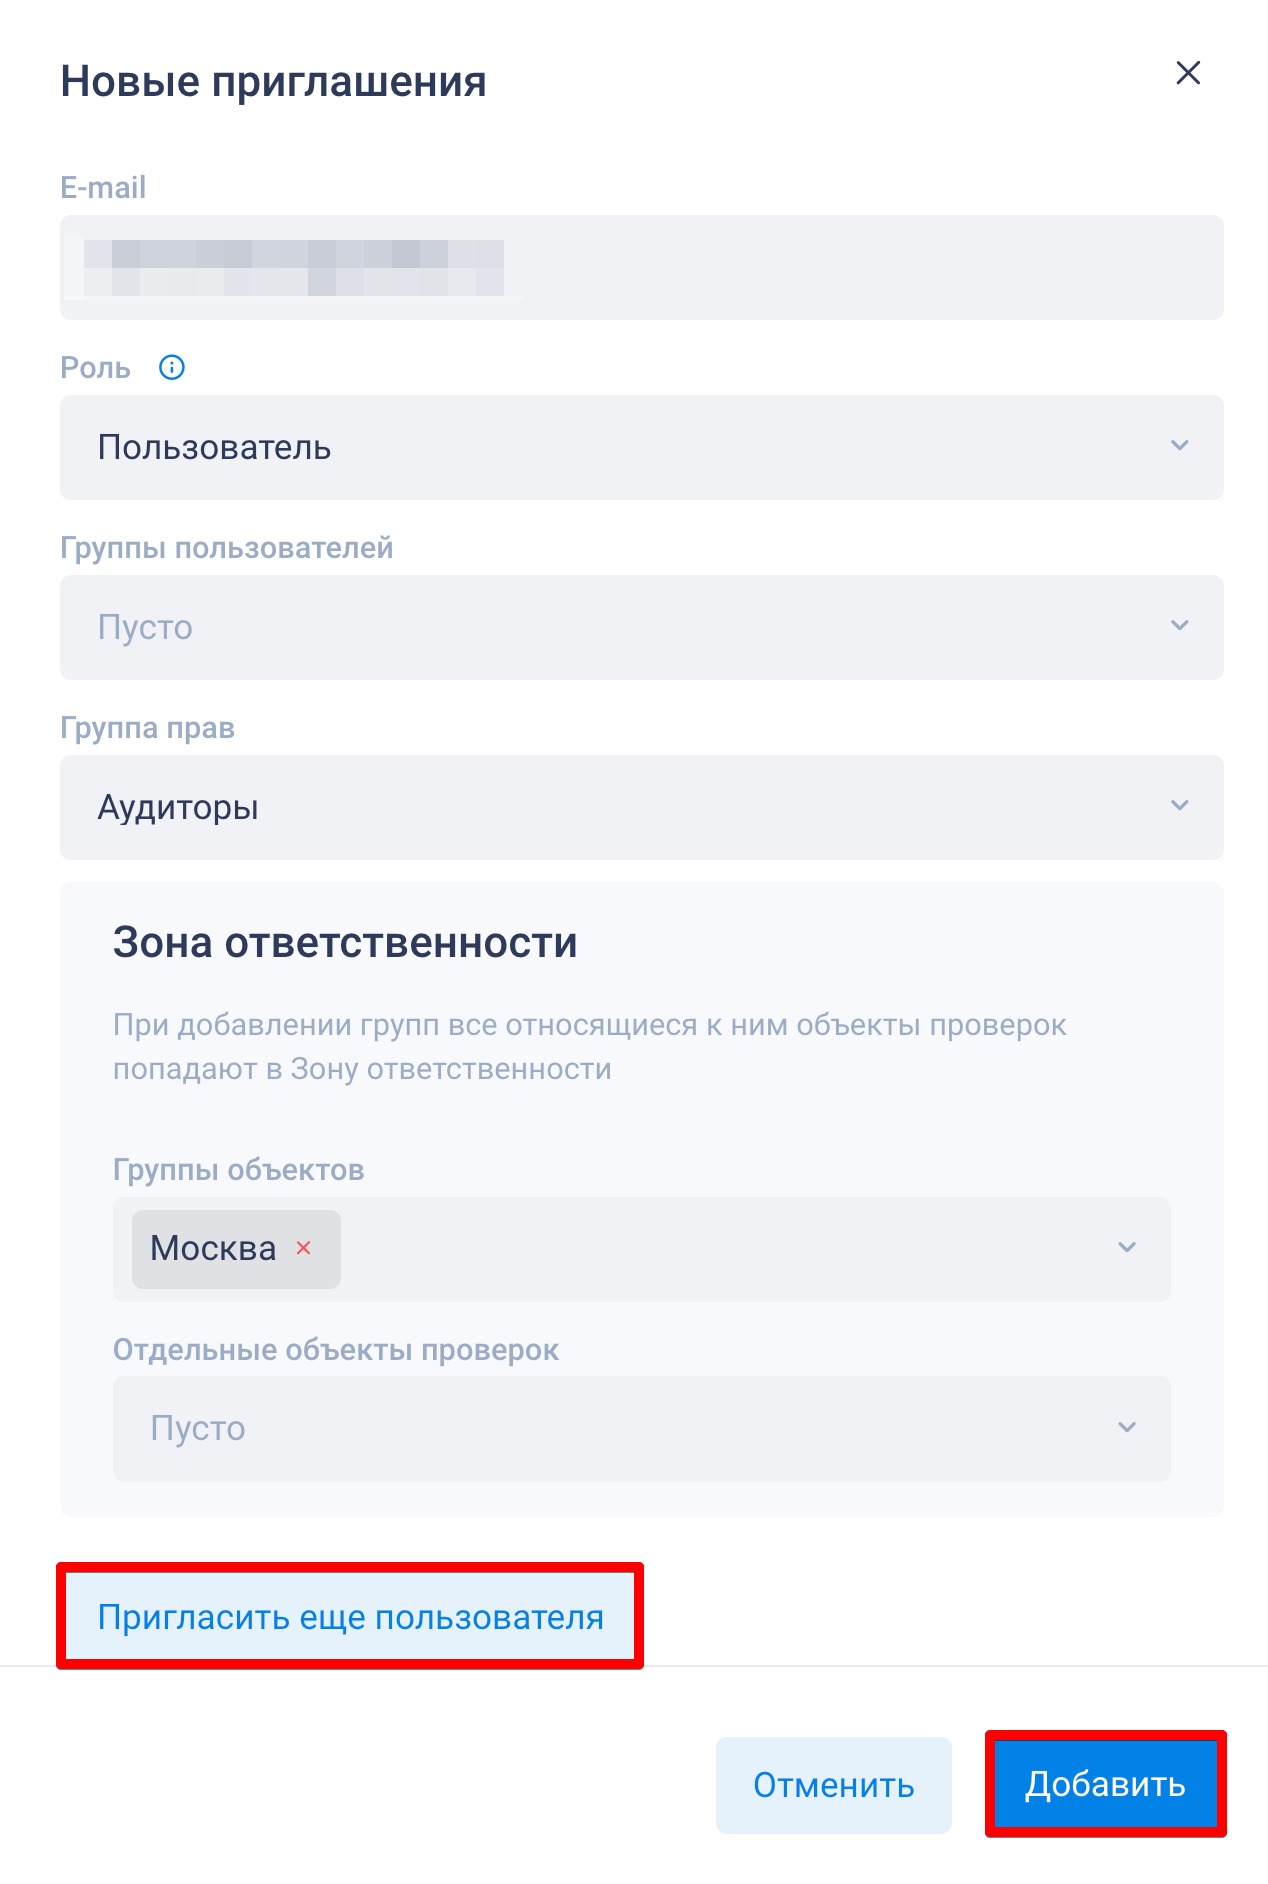Click the chevron in Группы пользователей field
This screenshot has width=1268, height=1884.
tap(1180, 626)
